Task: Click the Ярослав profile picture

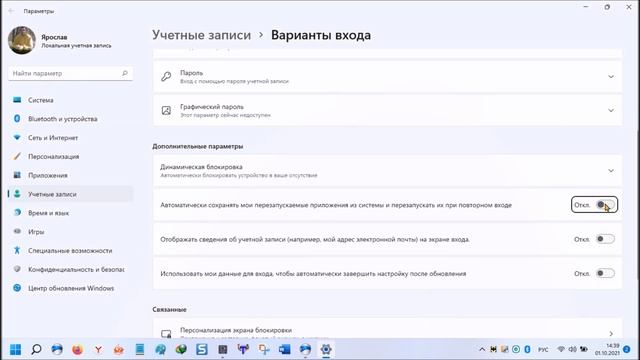Action: pos(22,40)
